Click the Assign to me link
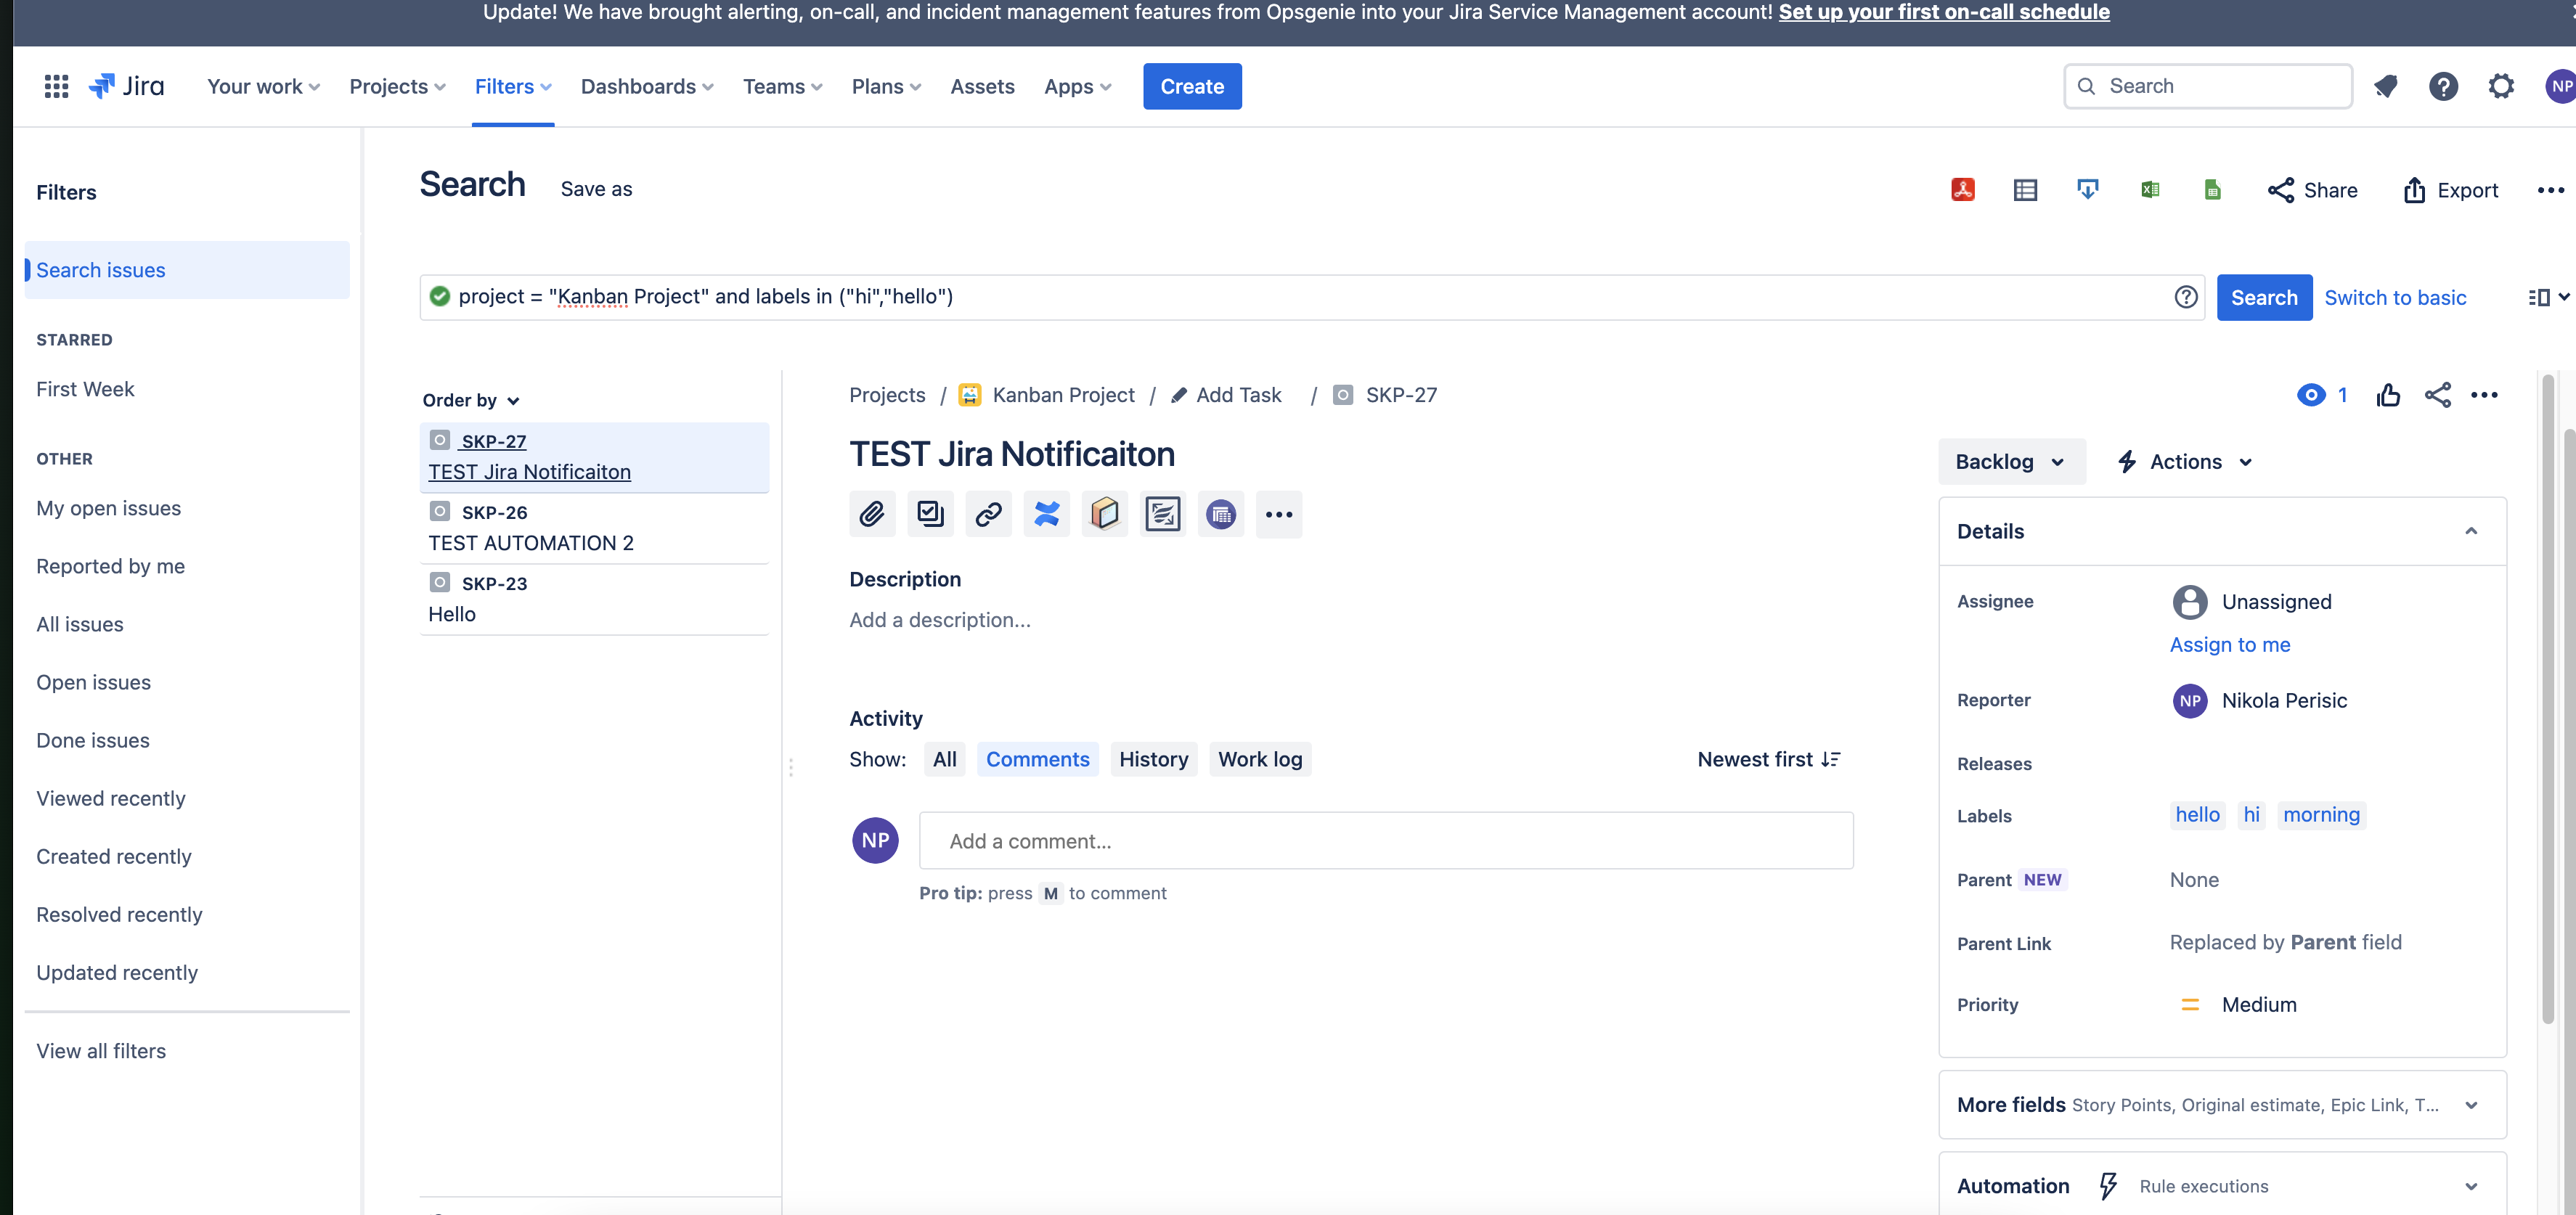The width and height of the screenshot is (2576, 1215). tap(2229, 645)
